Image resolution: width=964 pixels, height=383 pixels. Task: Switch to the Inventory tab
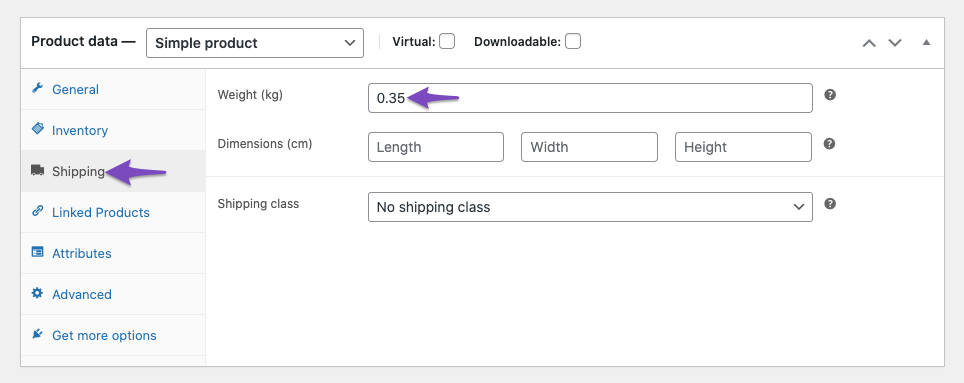point(113,130)
